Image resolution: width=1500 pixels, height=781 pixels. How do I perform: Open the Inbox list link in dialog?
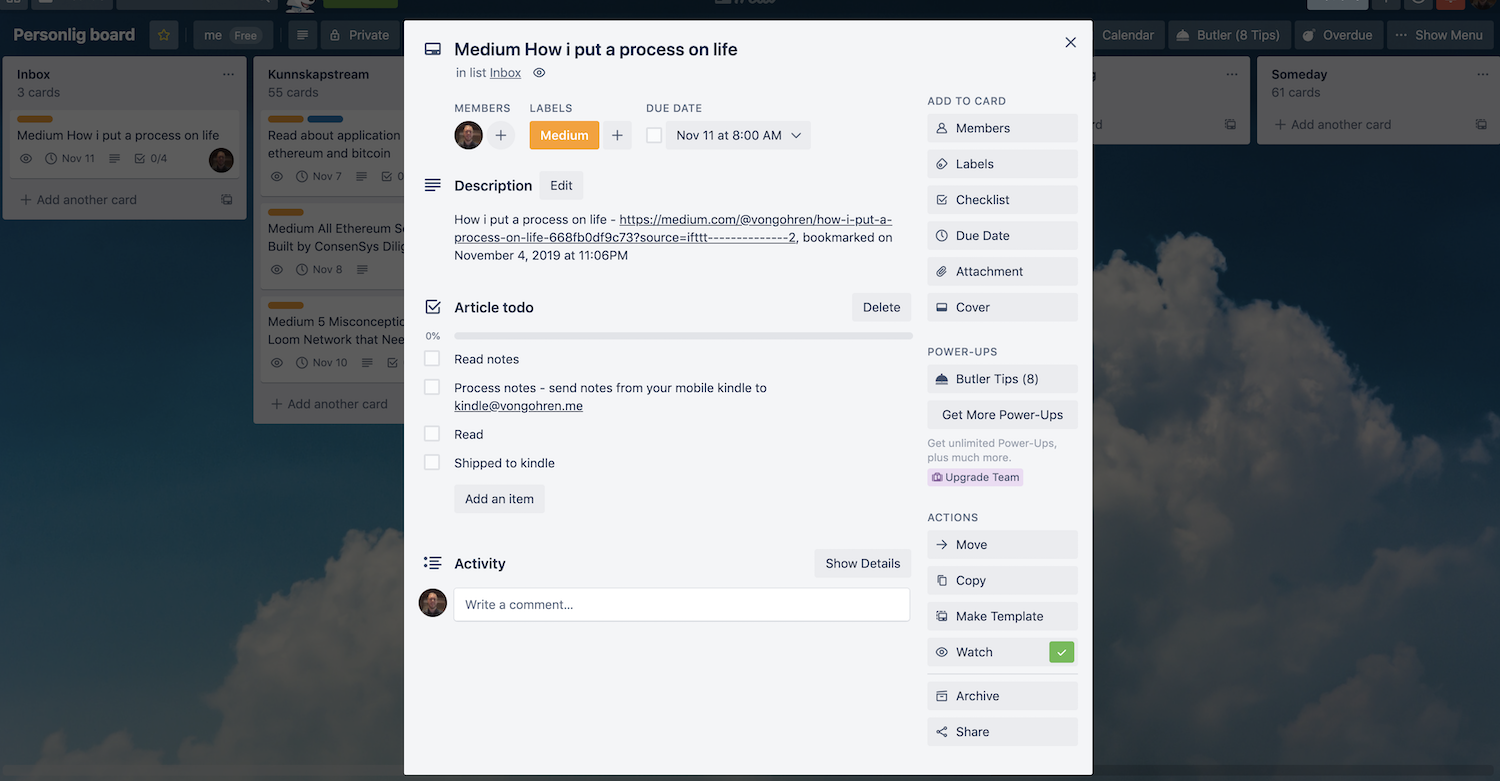click(505, 73)
